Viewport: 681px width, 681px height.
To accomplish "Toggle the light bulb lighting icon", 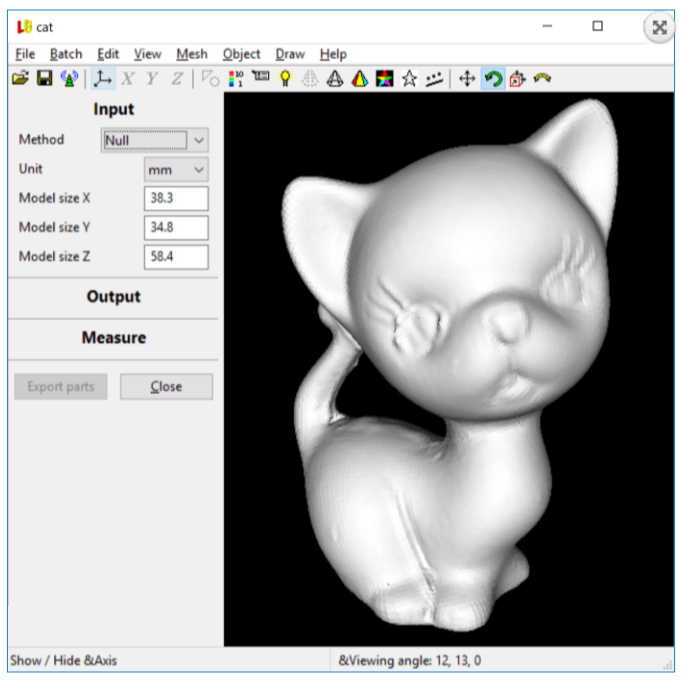I will tap(285, 79).
